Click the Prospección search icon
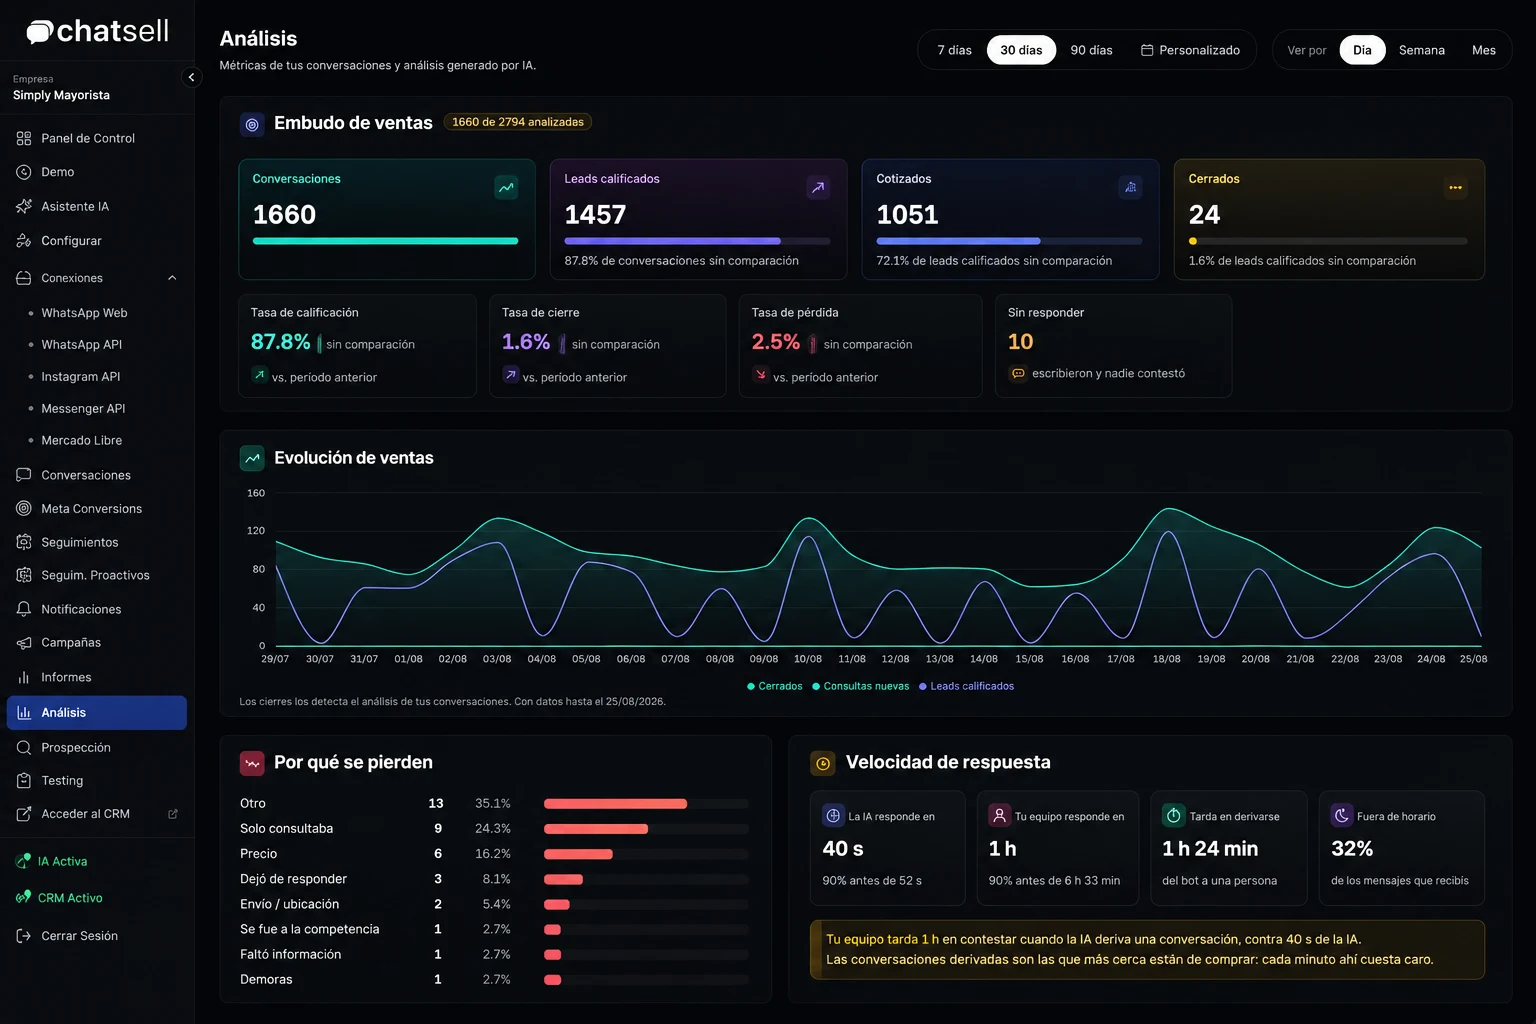Viewport: 1536px width, 1024px height. click(24, 748)
